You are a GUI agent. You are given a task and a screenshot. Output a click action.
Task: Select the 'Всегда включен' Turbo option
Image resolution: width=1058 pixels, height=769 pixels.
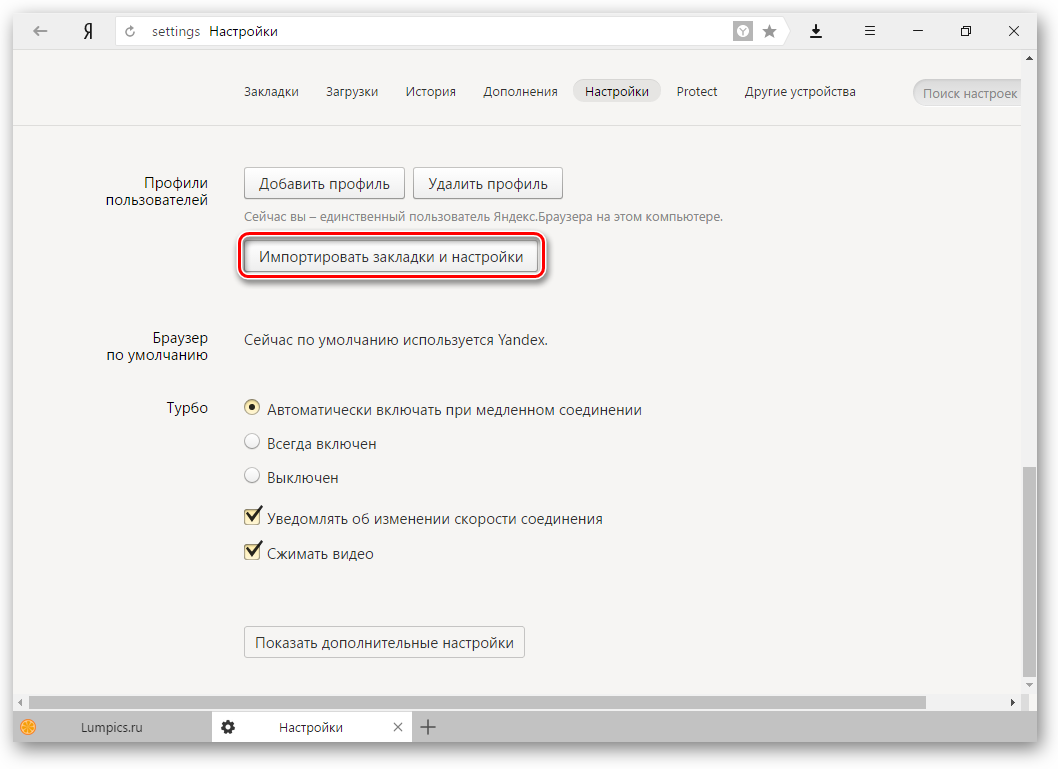[x=253, y=442]
